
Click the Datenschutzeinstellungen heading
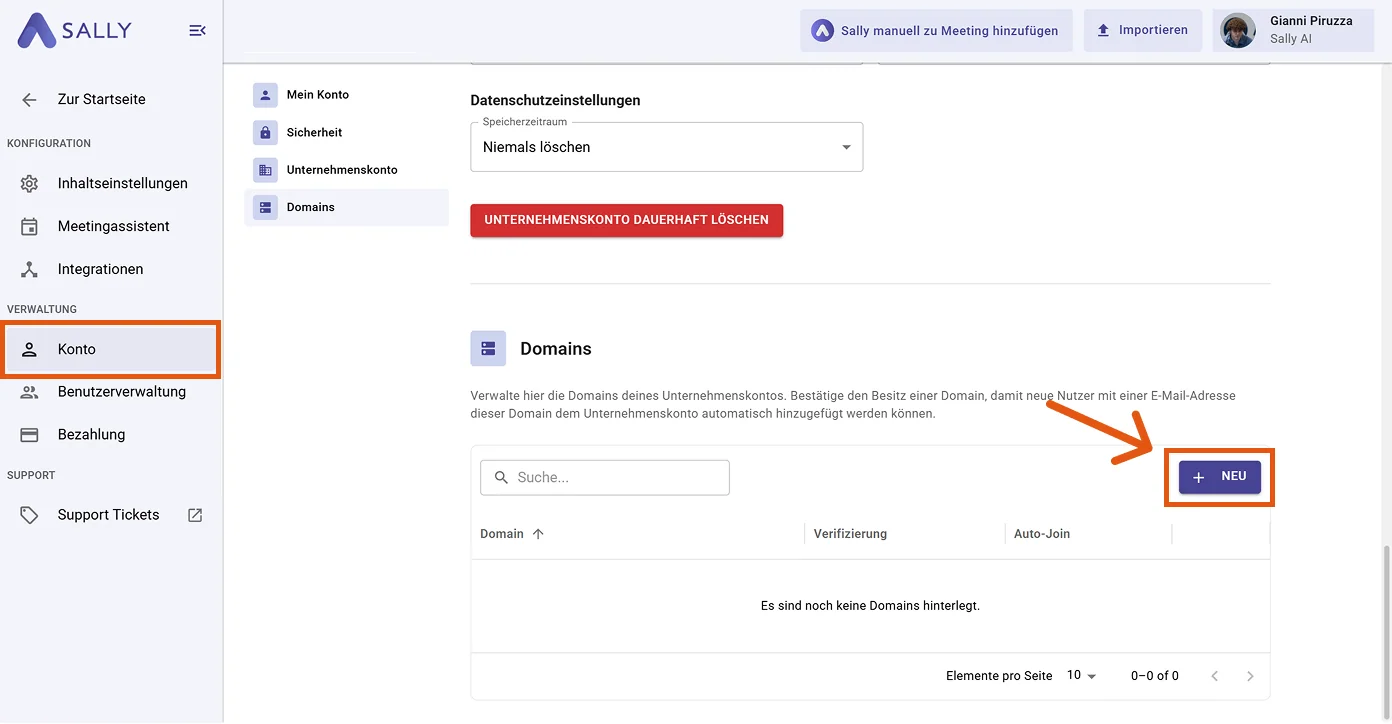[555, 101]
